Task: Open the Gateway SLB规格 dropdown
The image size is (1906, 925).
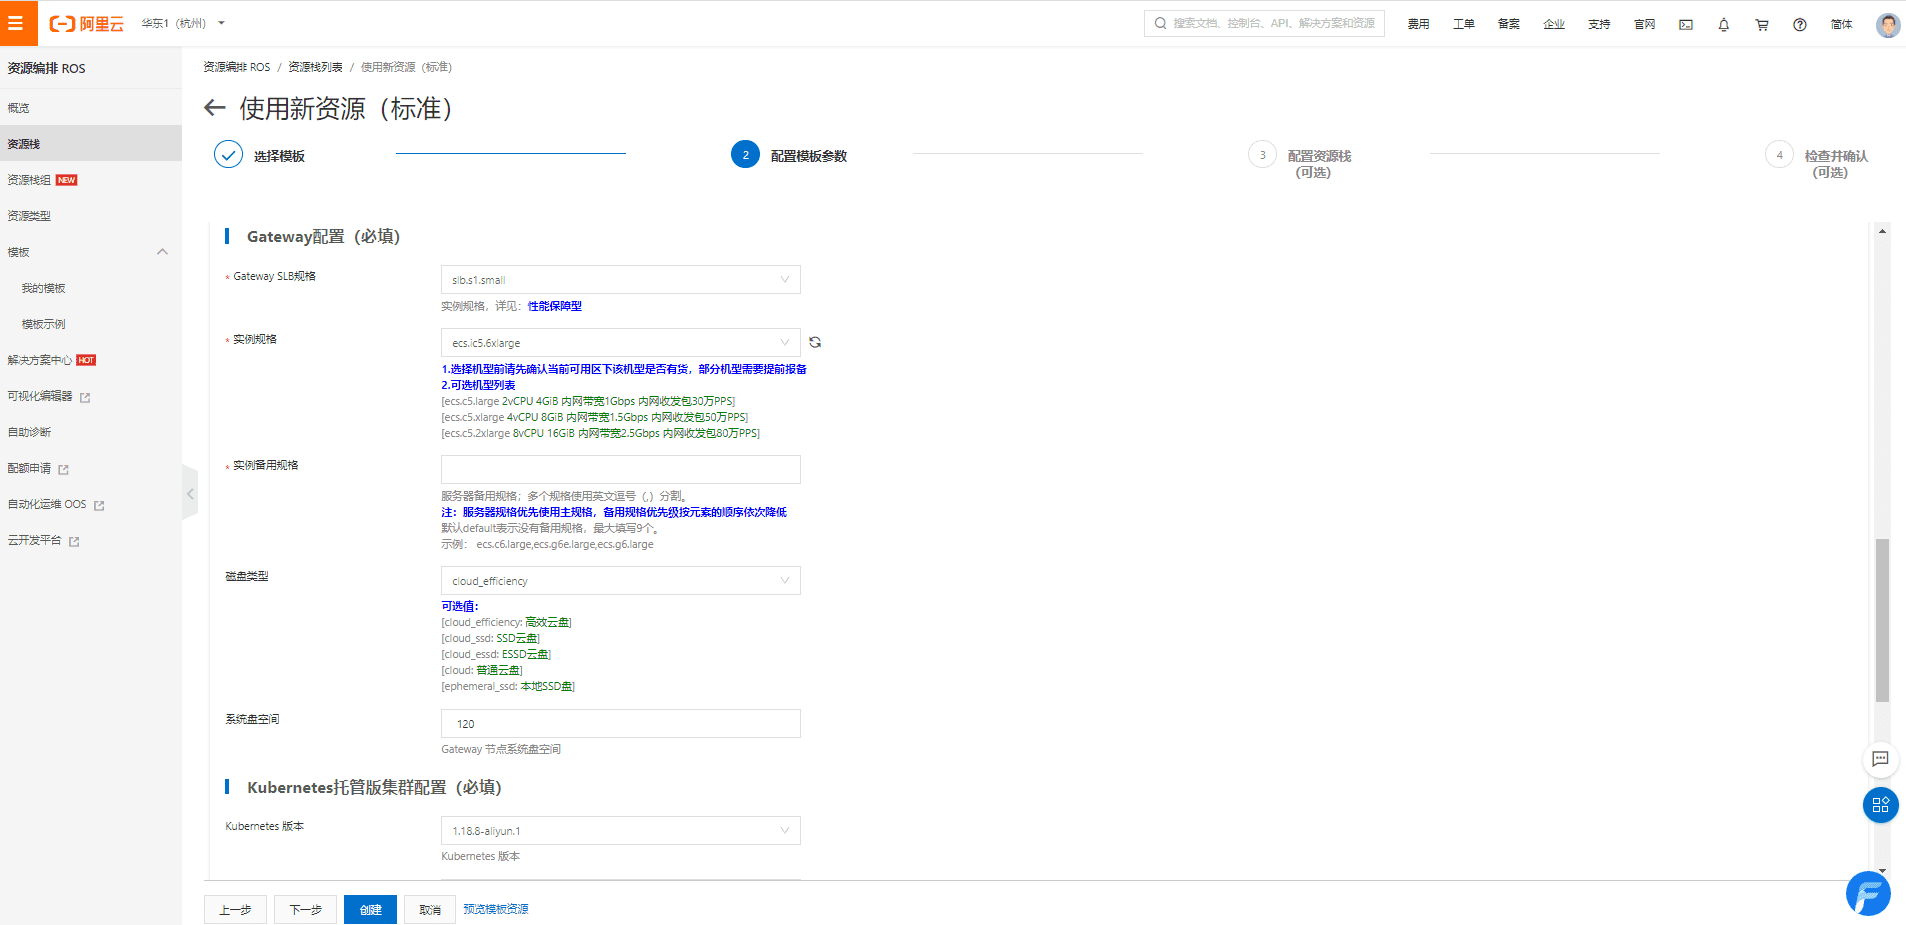Action: point(620,279)
